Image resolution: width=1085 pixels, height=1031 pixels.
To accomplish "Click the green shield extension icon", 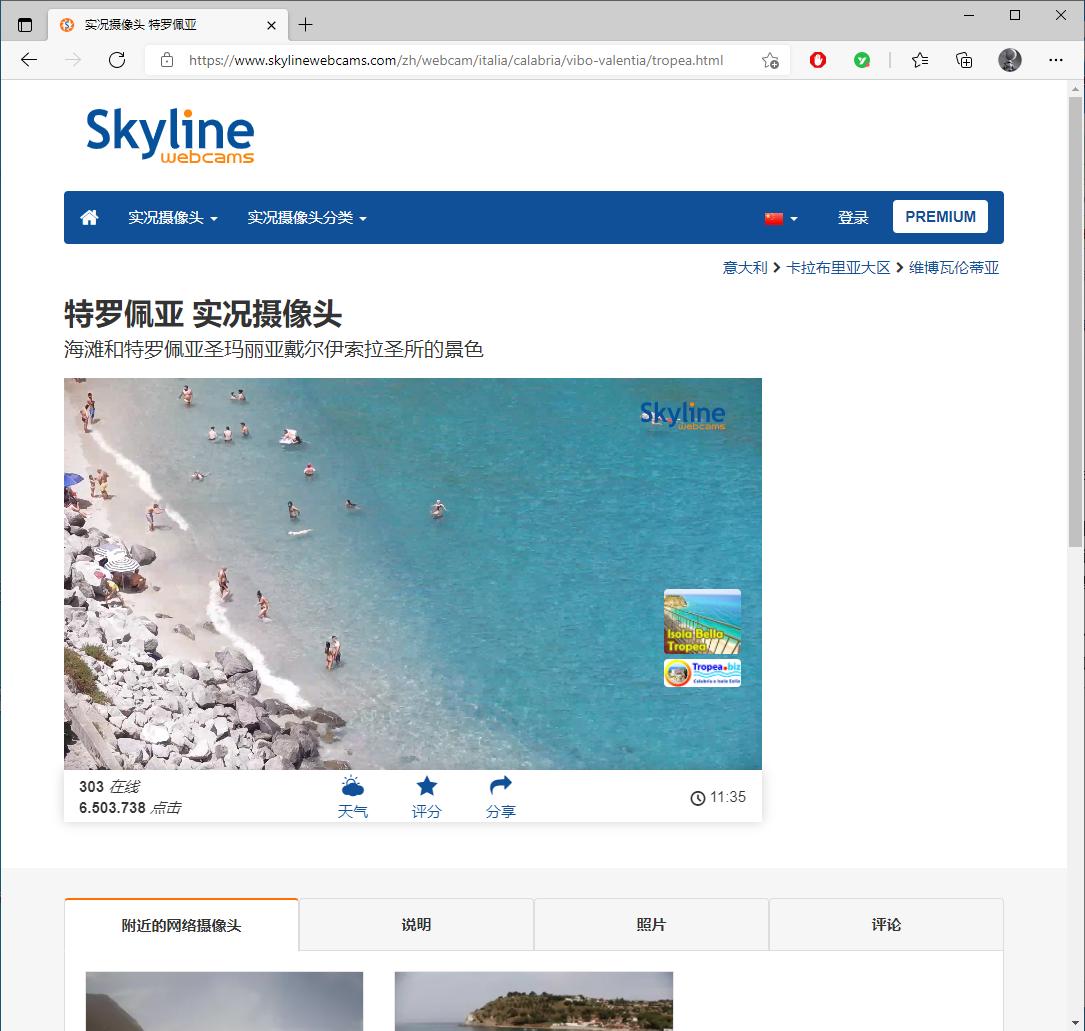I will click(861, 60).
